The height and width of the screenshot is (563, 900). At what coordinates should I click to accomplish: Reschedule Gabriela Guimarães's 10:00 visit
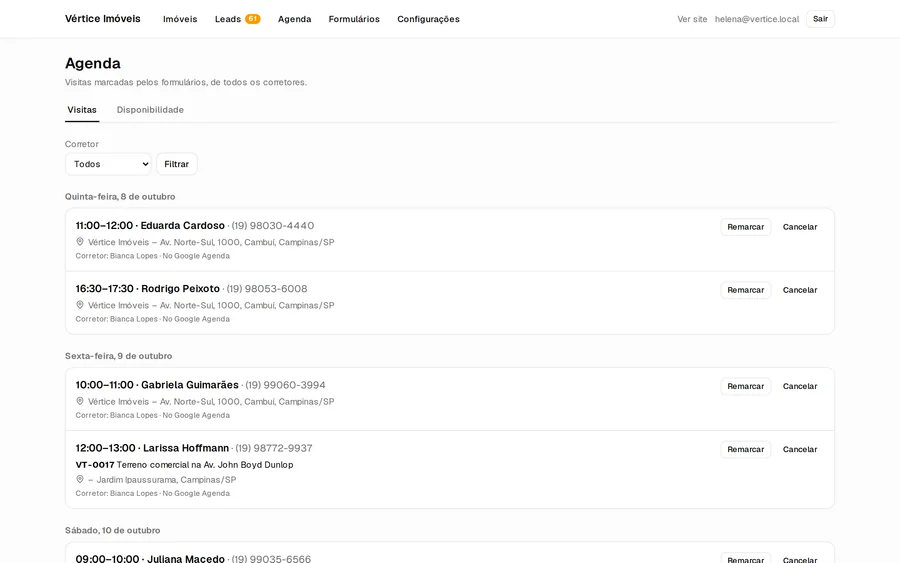pos(746,386)
